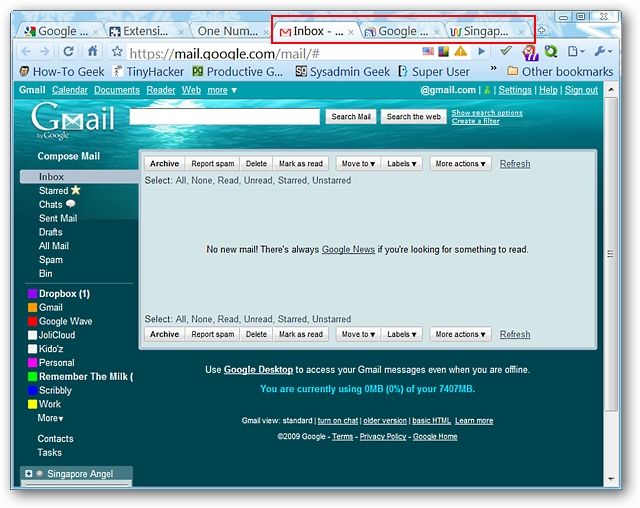
Task: Switch to the Singap... tab
Action: (487, 31)
